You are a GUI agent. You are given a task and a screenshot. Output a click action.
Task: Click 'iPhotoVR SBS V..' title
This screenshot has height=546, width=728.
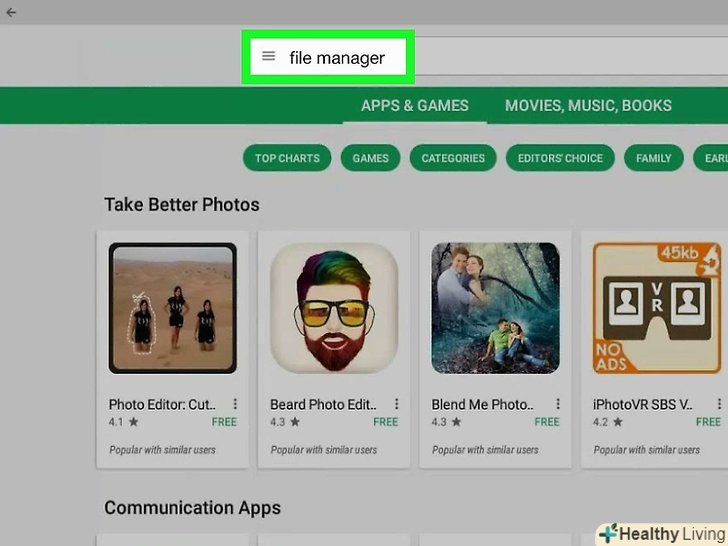point(643,404)
